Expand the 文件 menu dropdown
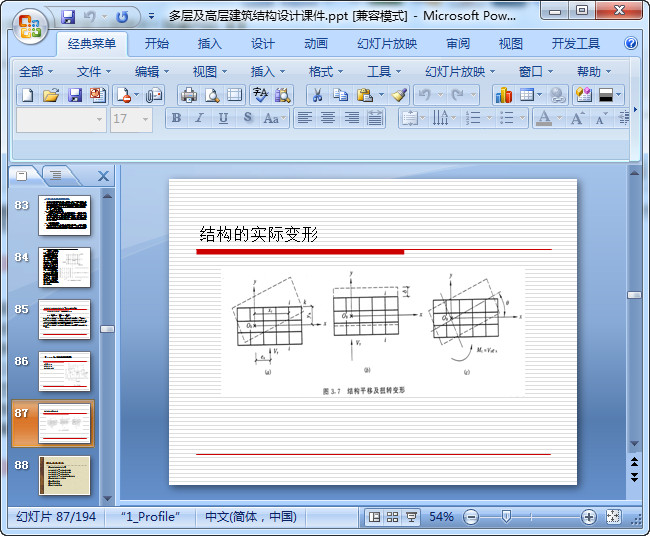This screenshot has width=650, height=536. [94, 72]
